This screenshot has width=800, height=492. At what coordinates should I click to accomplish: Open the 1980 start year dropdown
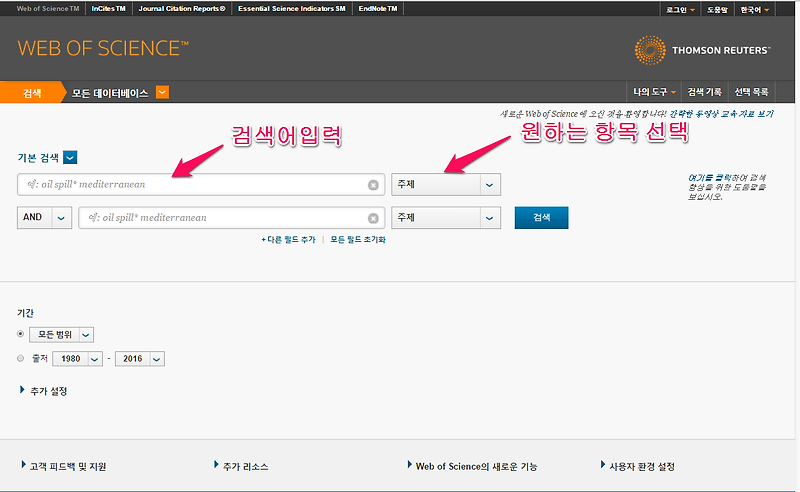tap(78, 359)
